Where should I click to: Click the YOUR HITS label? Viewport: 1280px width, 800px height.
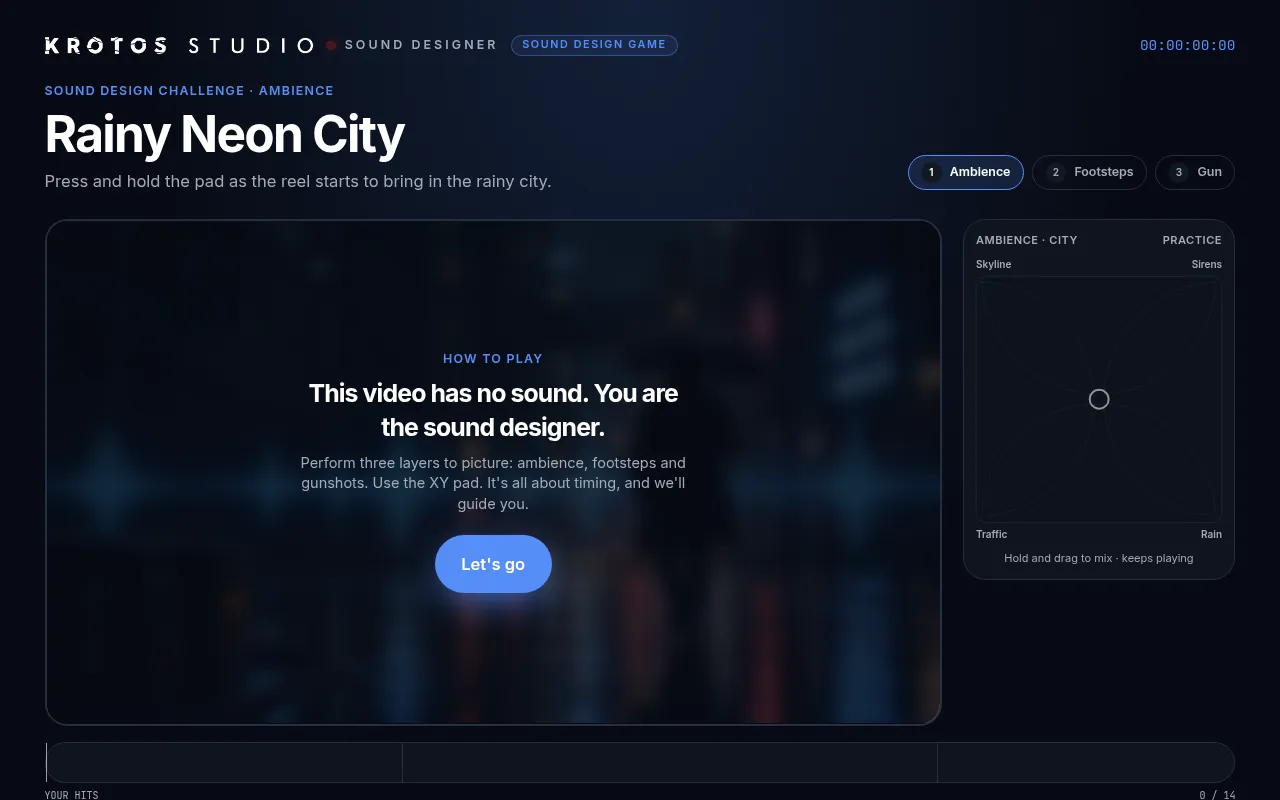pos(72,795)
